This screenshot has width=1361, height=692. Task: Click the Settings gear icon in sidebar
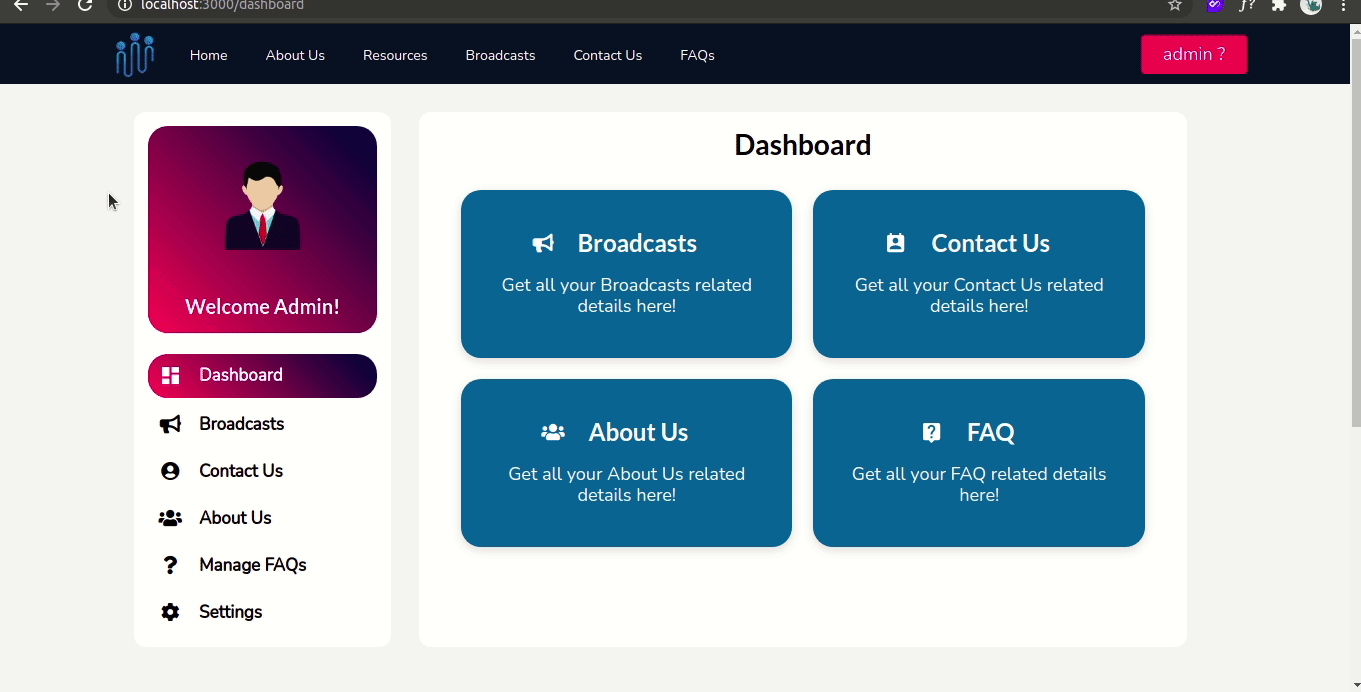tap(170, 612)
